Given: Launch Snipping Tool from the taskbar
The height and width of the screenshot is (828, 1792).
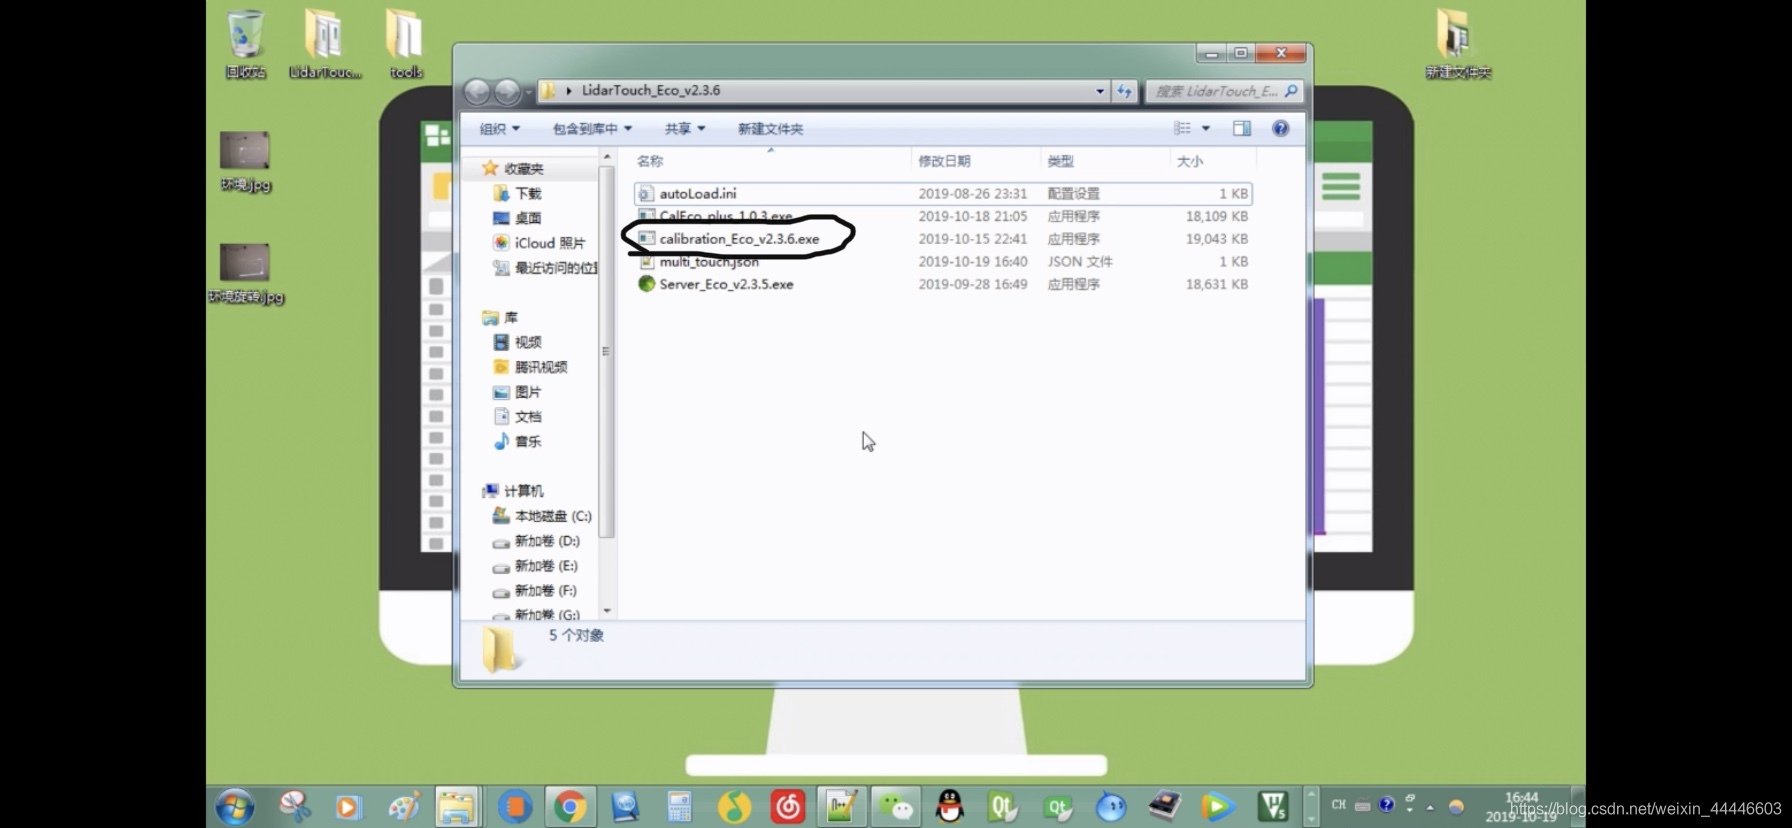Looking at the screenshot, I should (x=294, y=806).
